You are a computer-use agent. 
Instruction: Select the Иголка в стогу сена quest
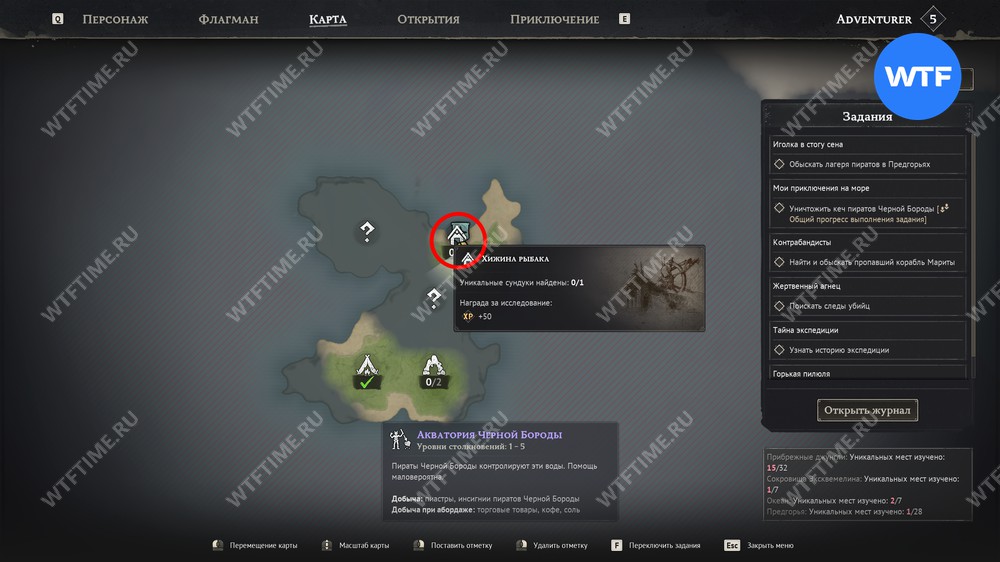click(867, 145)
